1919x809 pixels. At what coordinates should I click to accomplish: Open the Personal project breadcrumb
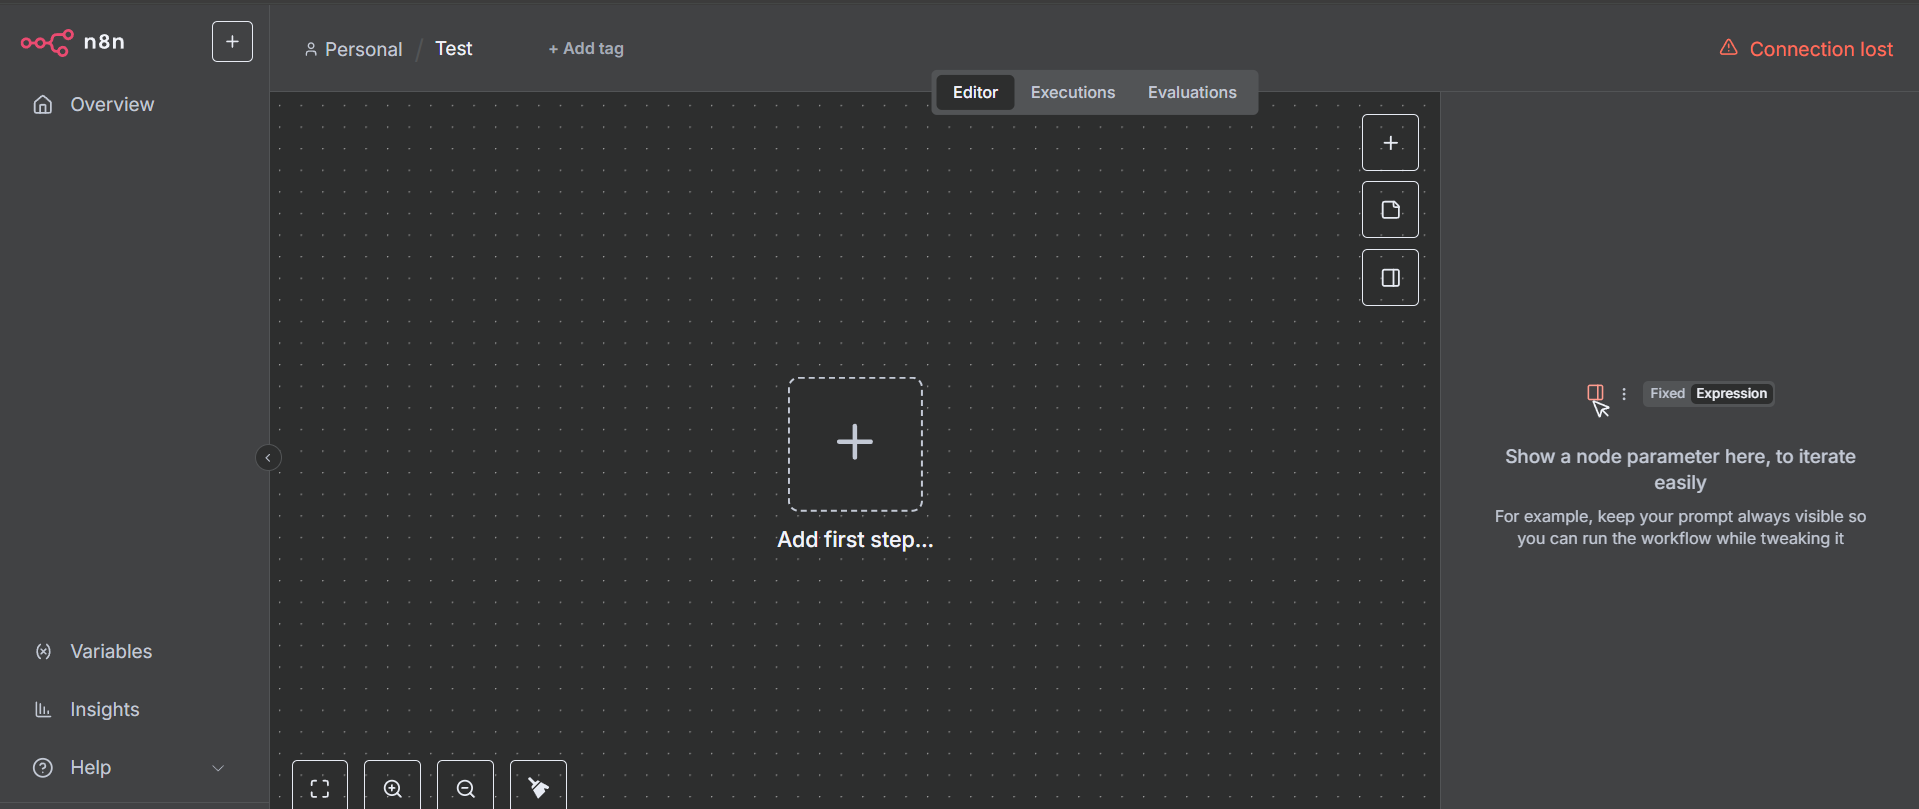pos(354,49)
